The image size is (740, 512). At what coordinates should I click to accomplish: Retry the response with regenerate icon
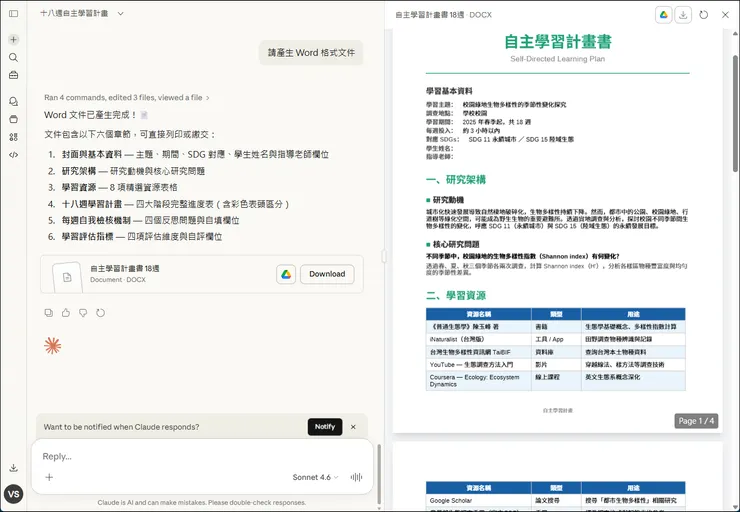pos(101,313)
